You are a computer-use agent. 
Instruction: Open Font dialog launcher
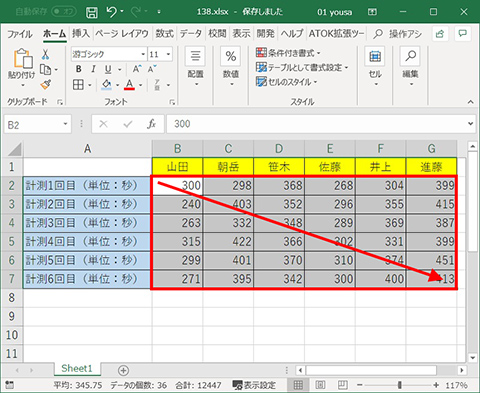[172, 102]
